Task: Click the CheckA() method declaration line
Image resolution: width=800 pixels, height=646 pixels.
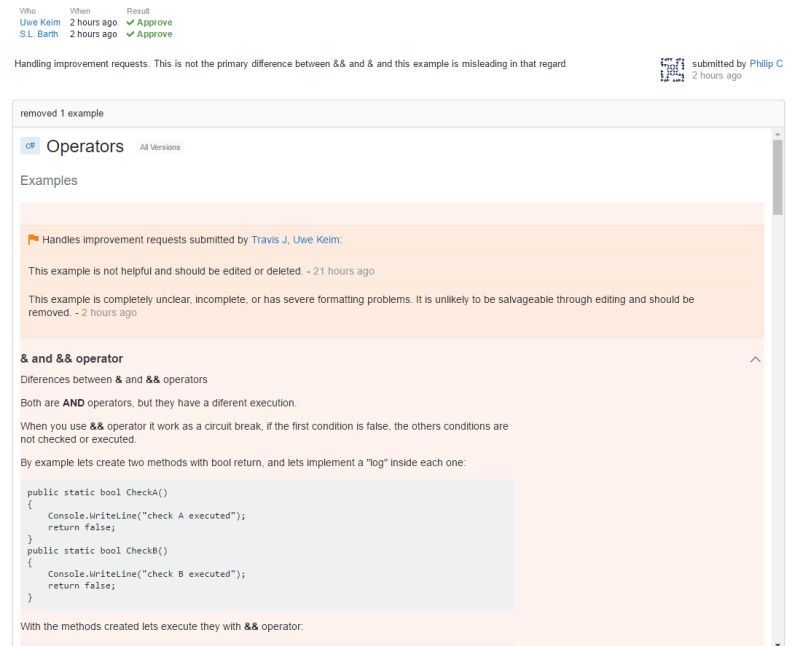Action: (x=97, y=492)
